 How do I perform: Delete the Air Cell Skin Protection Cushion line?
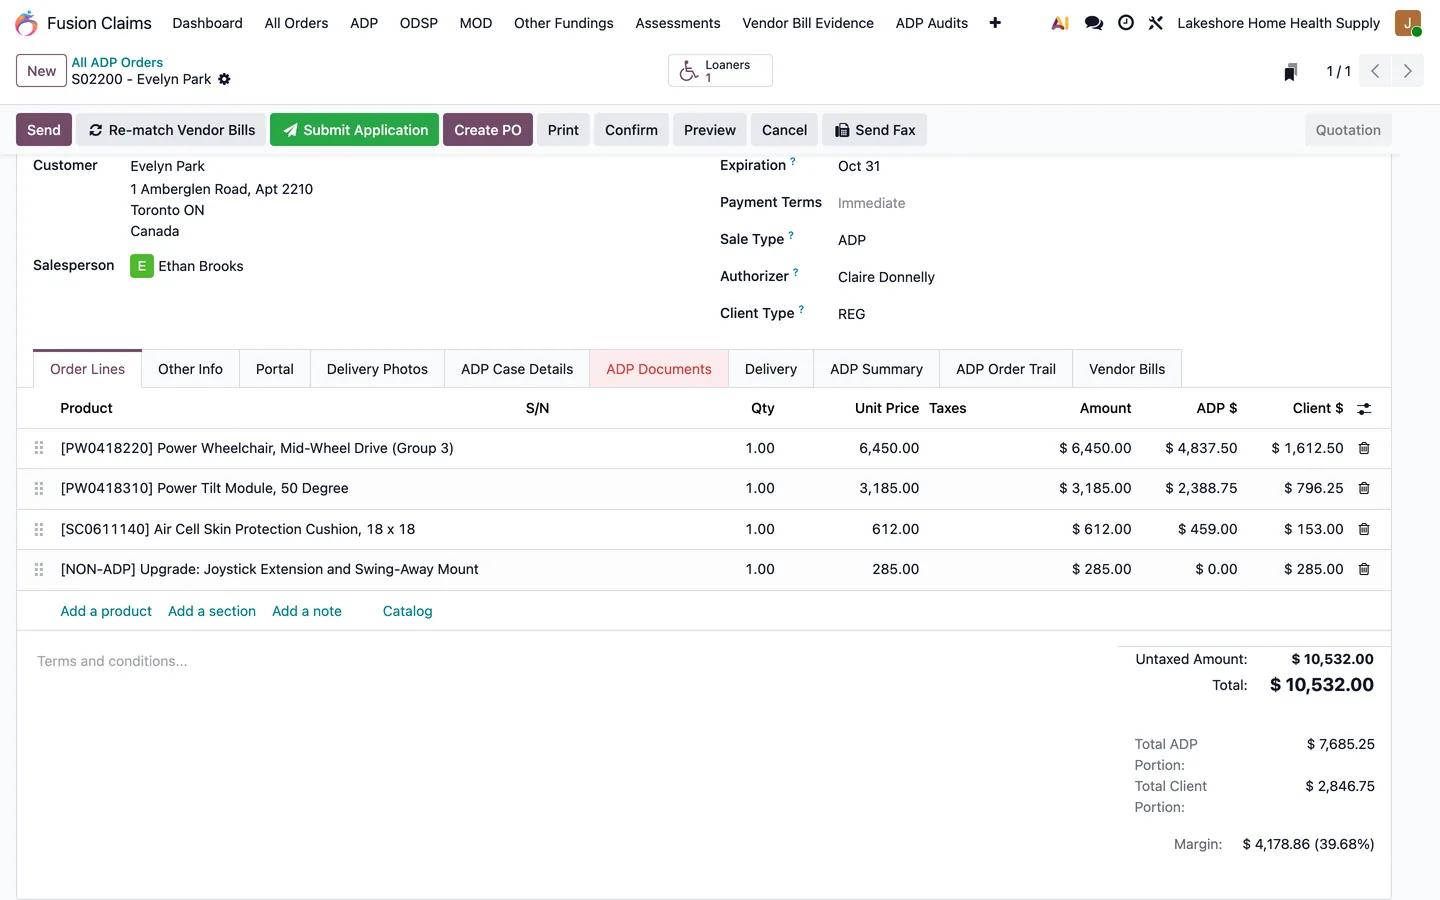(1364, 529)
